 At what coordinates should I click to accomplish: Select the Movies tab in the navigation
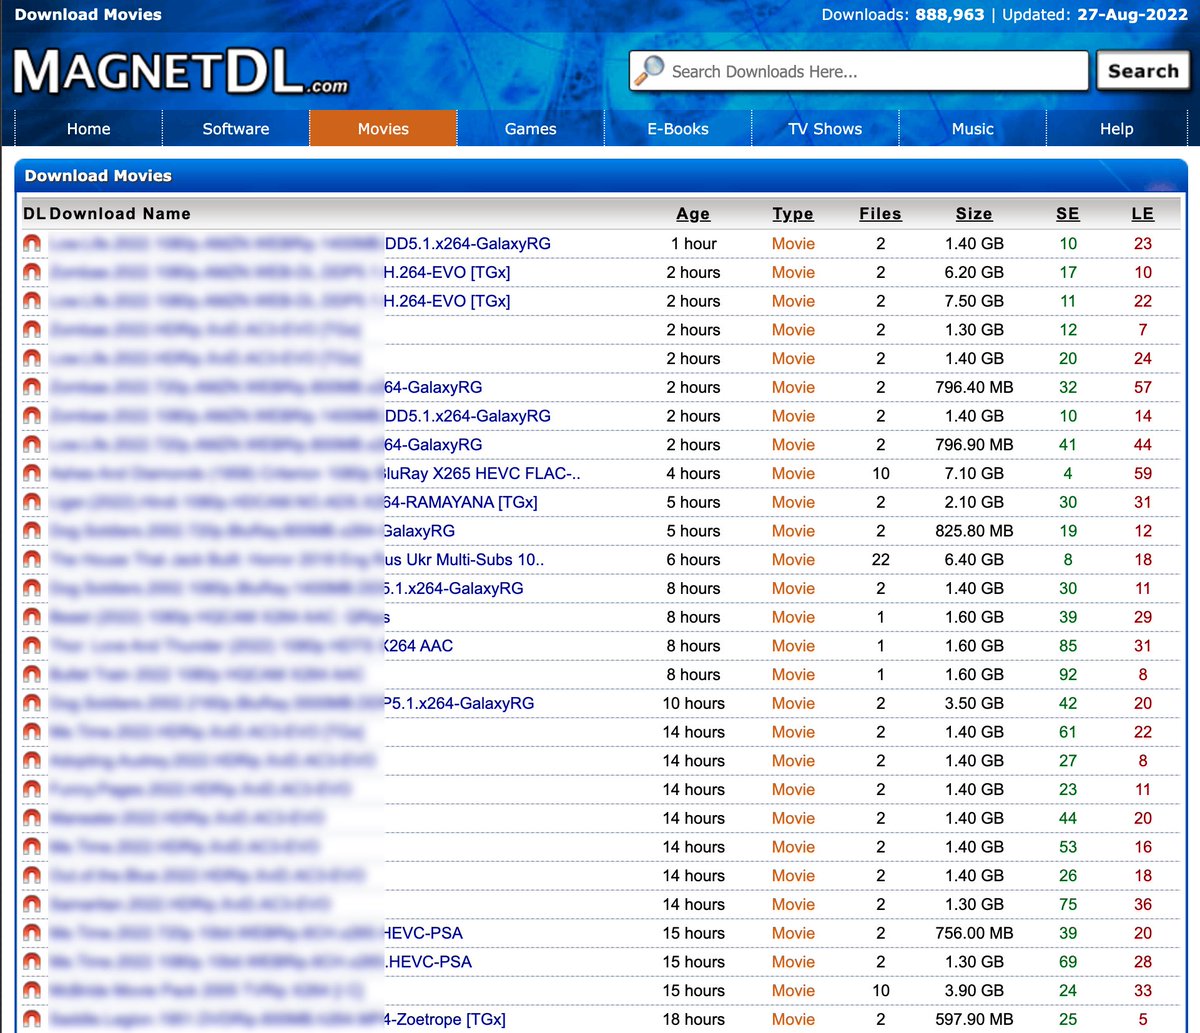point(383,129)
